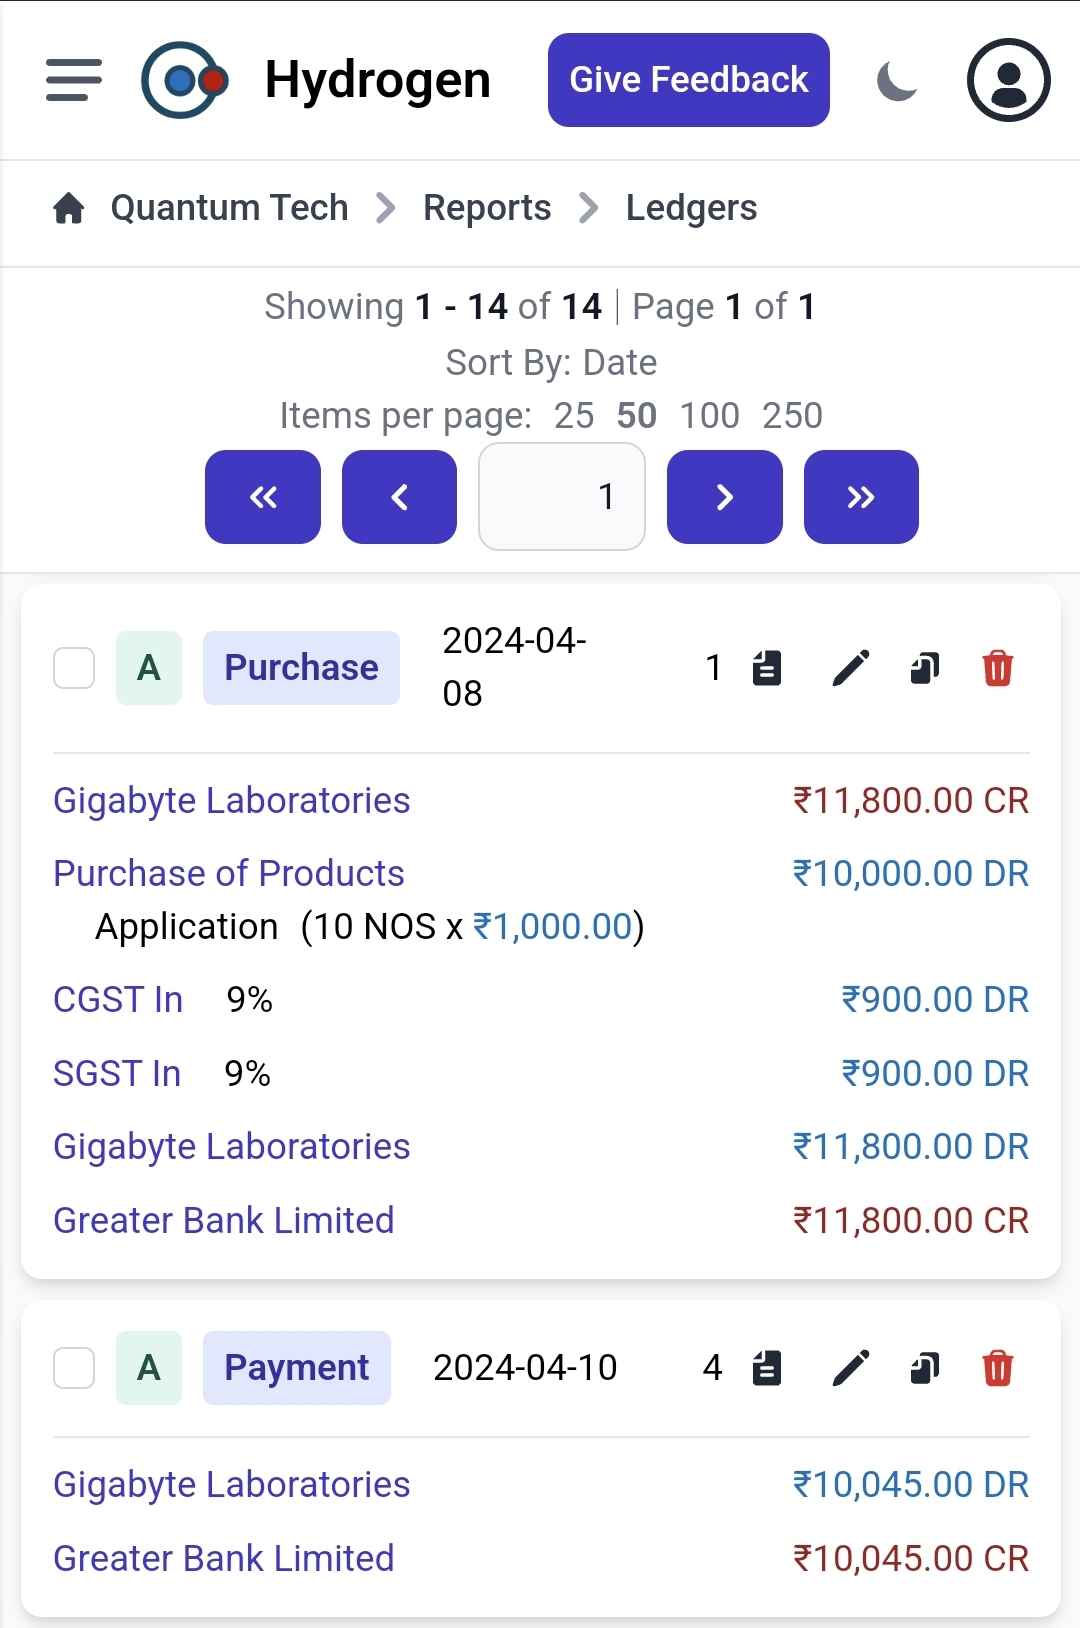Open Reports in the breadcrumb

[x=487, y=208]
